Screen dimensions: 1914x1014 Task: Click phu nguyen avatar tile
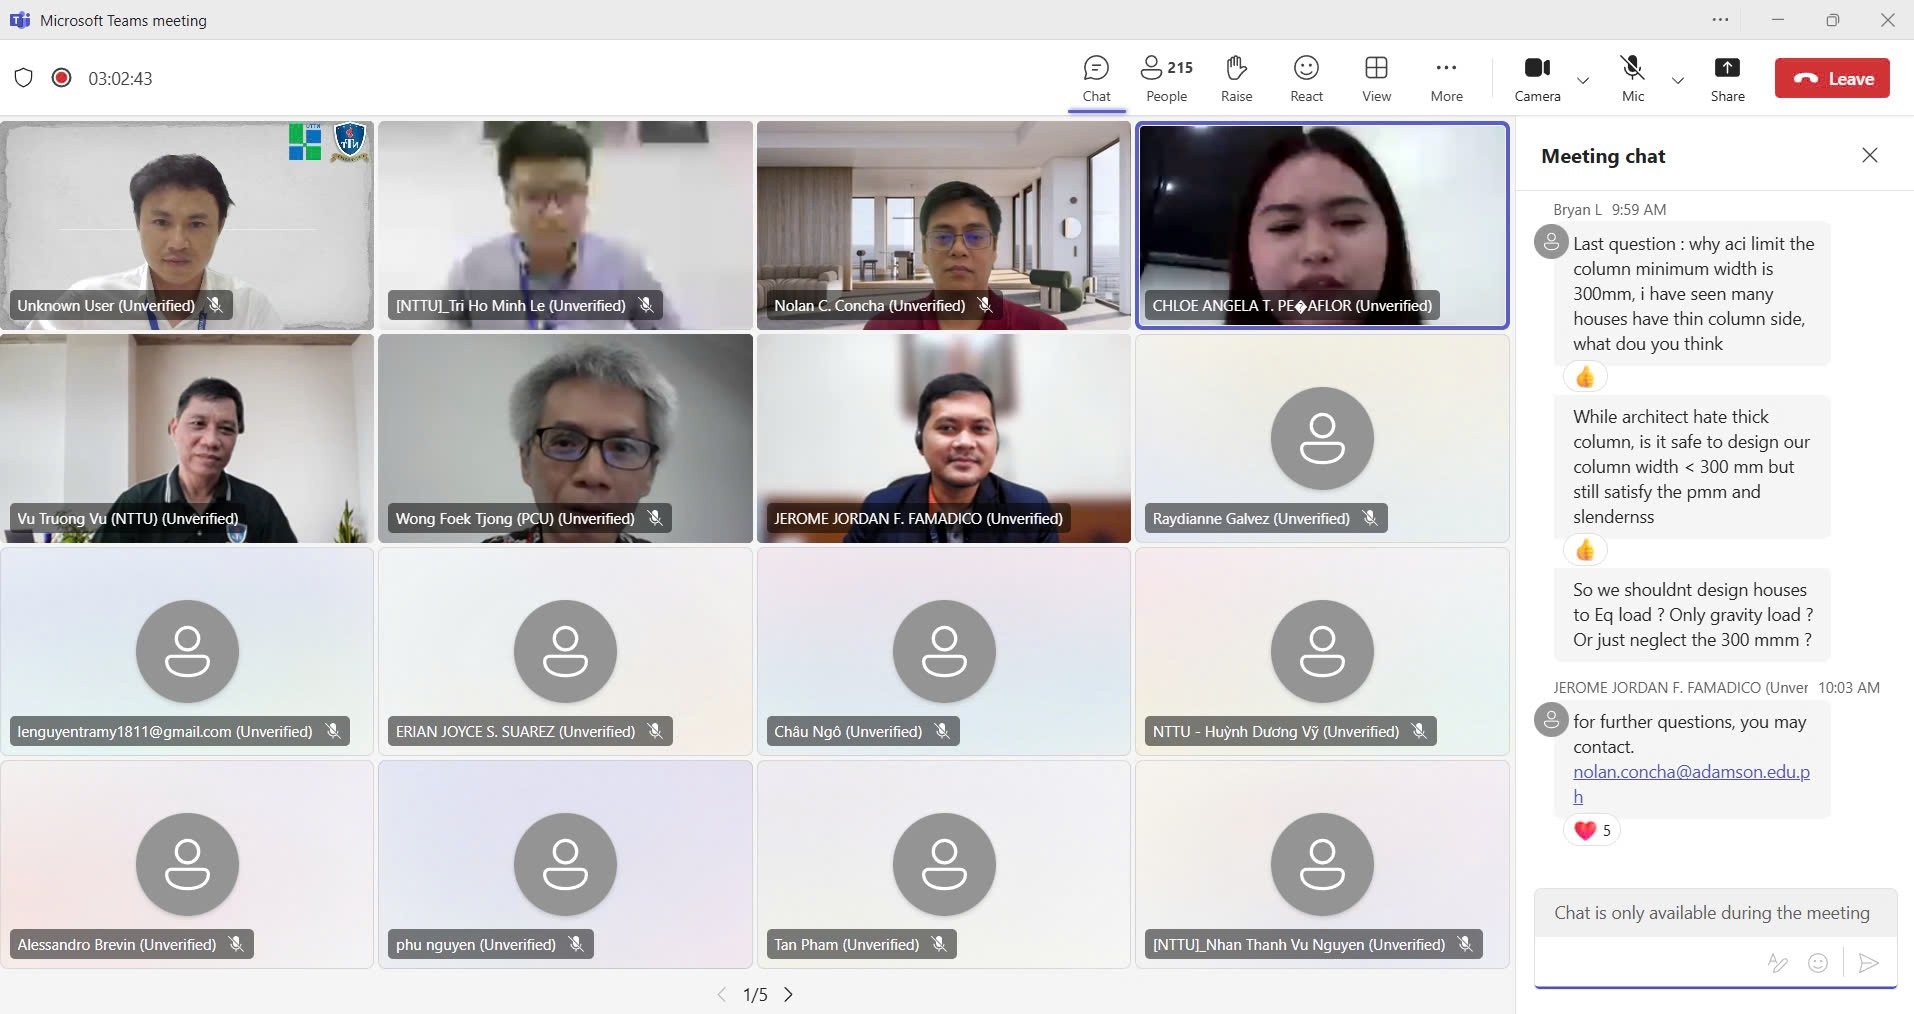tap(565, 864)
